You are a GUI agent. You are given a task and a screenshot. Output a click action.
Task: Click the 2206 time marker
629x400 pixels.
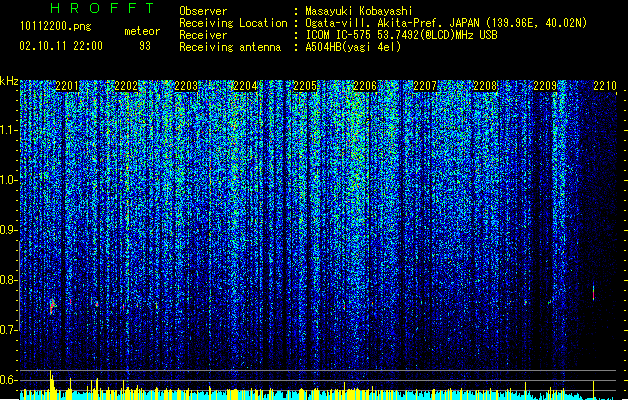point(365,86)
